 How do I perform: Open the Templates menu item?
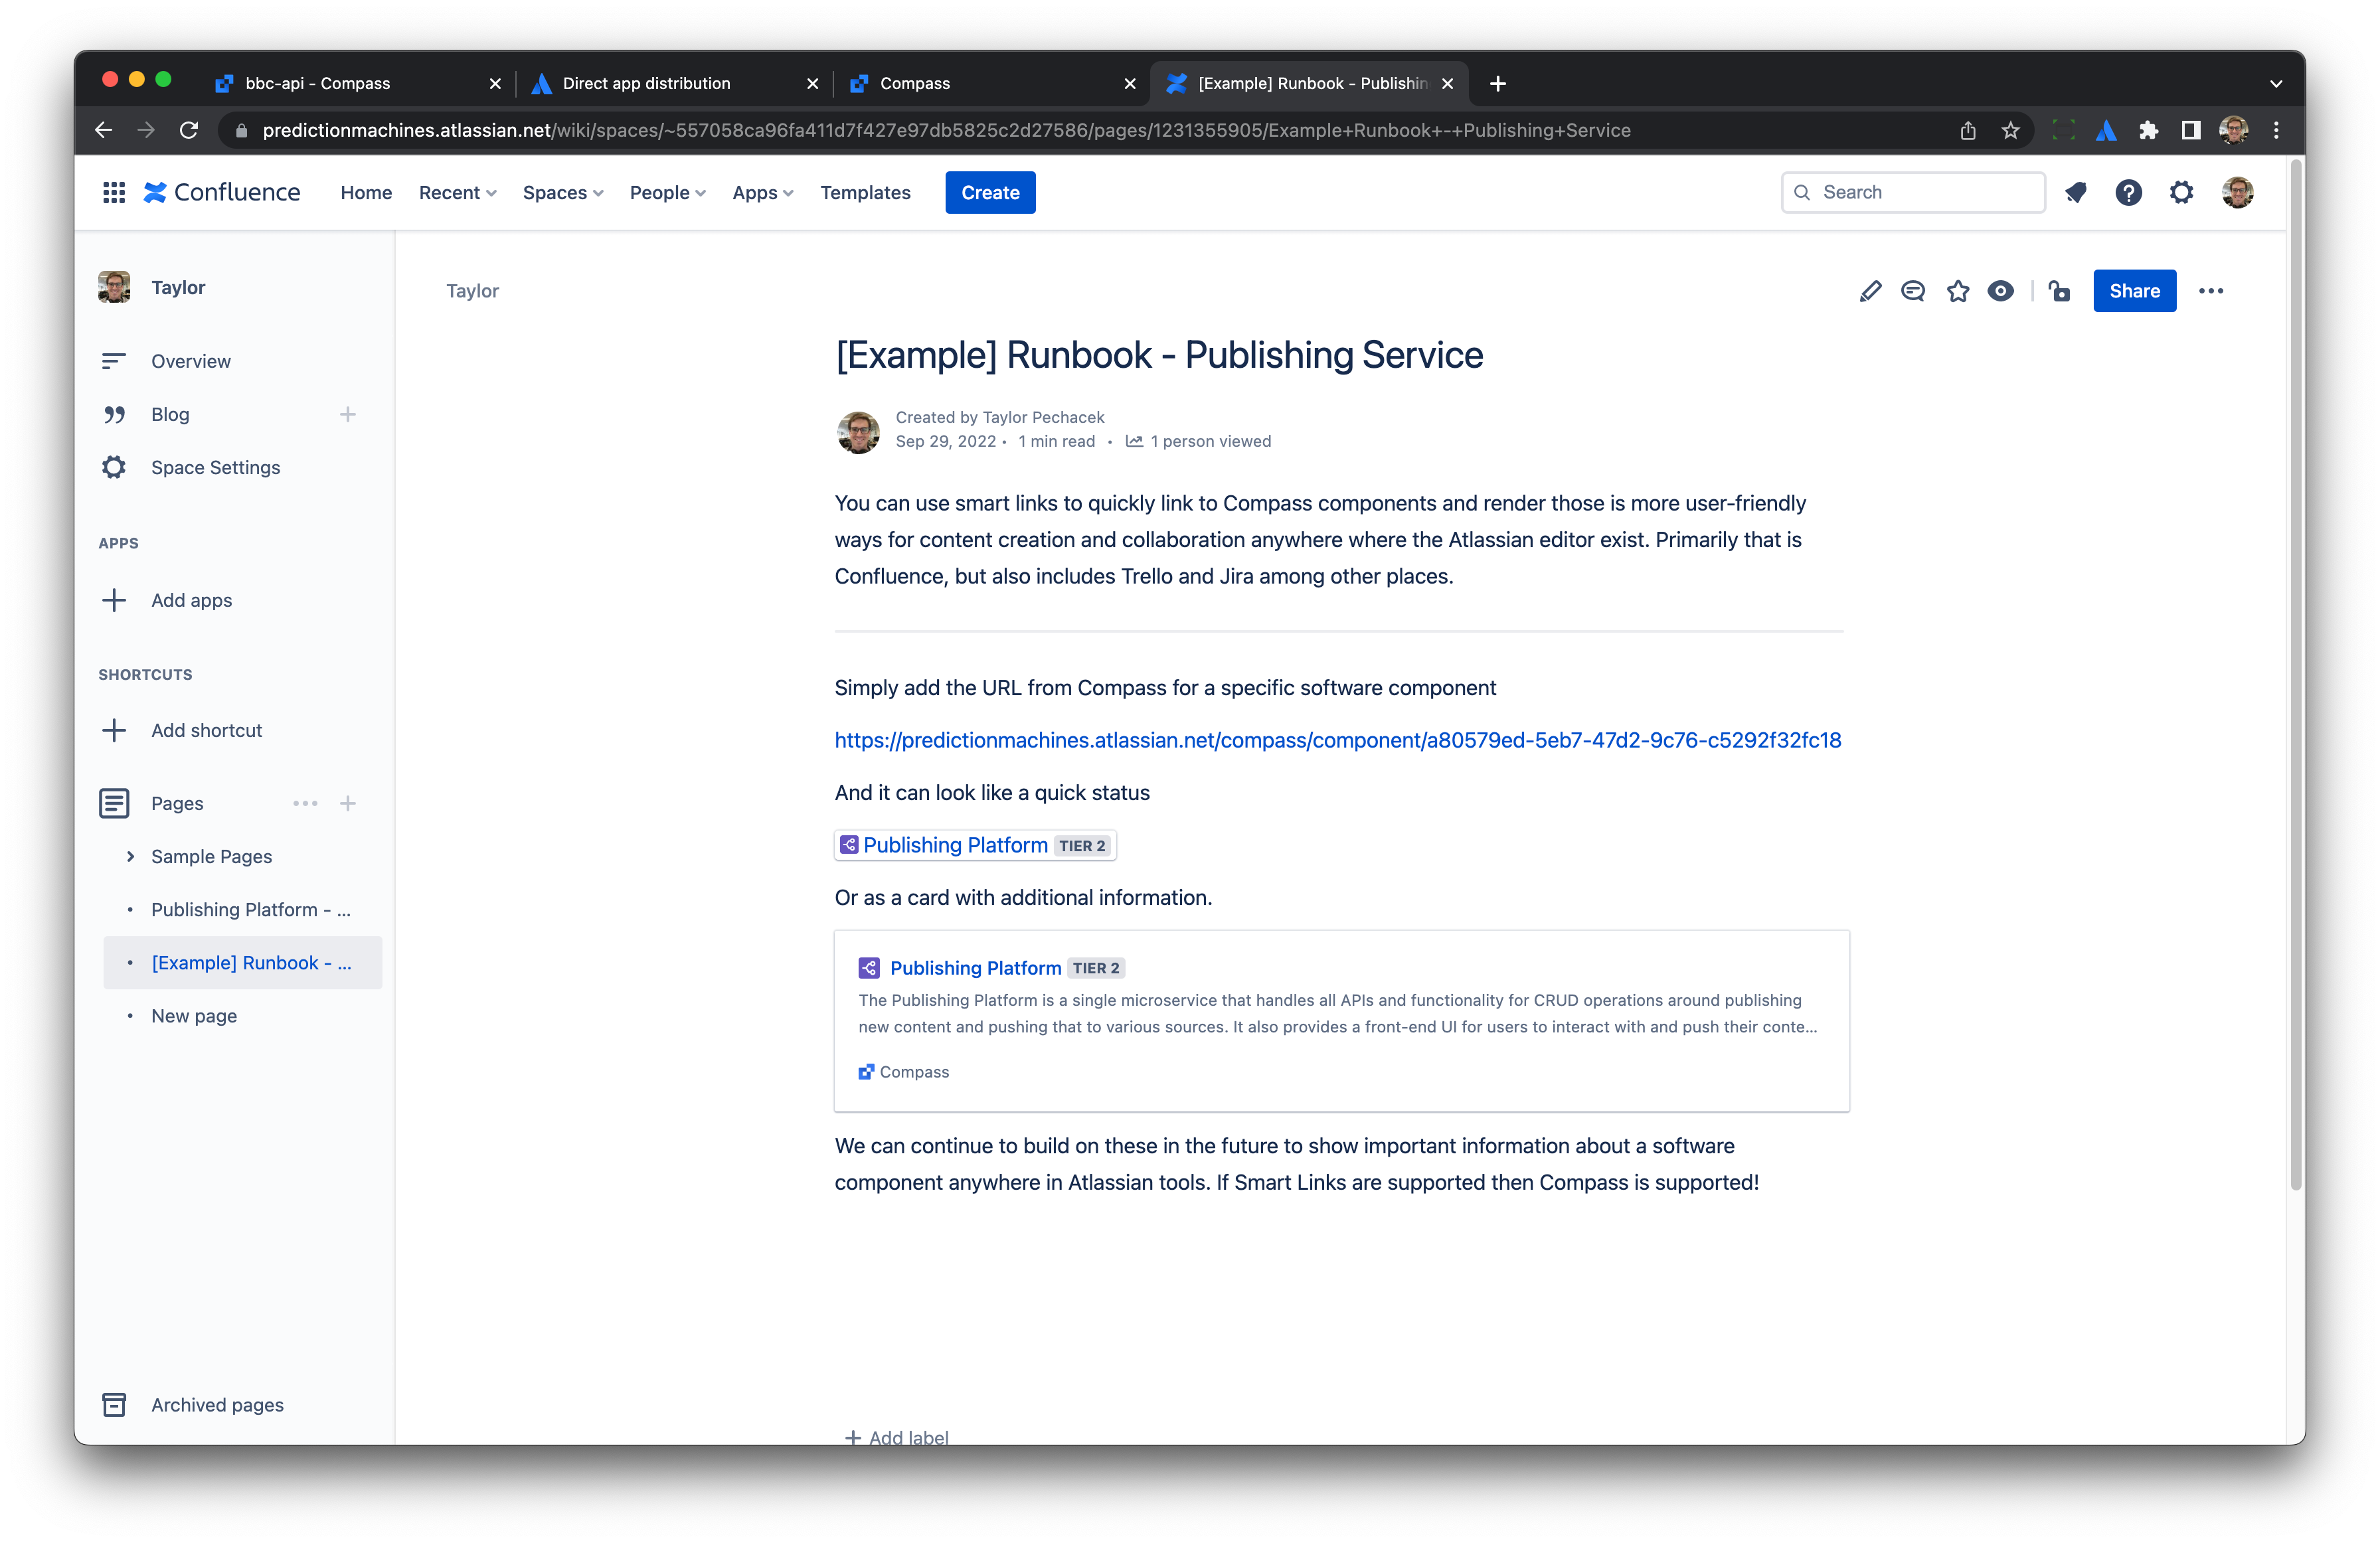[x=865, y=192]
